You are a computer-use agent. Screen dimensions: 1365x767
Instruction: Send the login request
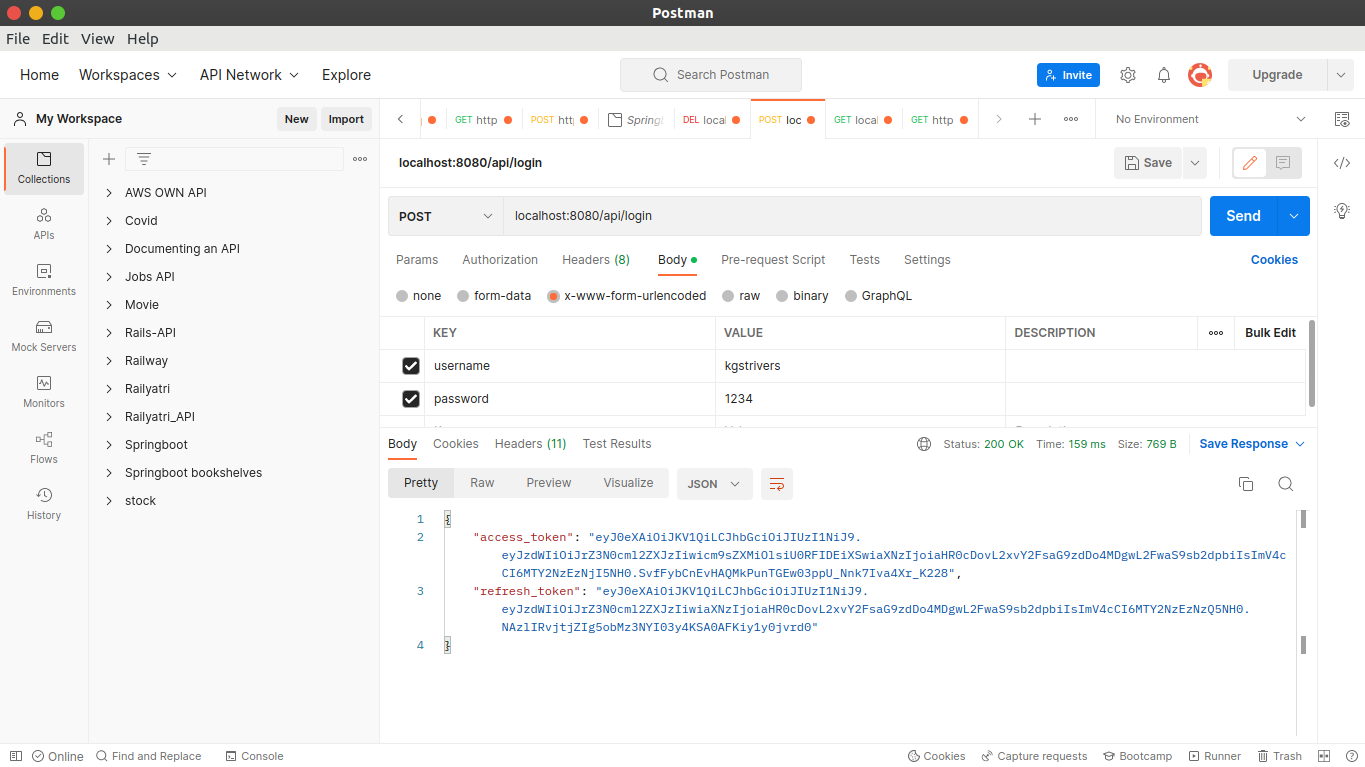click(x=1243, y=216)
